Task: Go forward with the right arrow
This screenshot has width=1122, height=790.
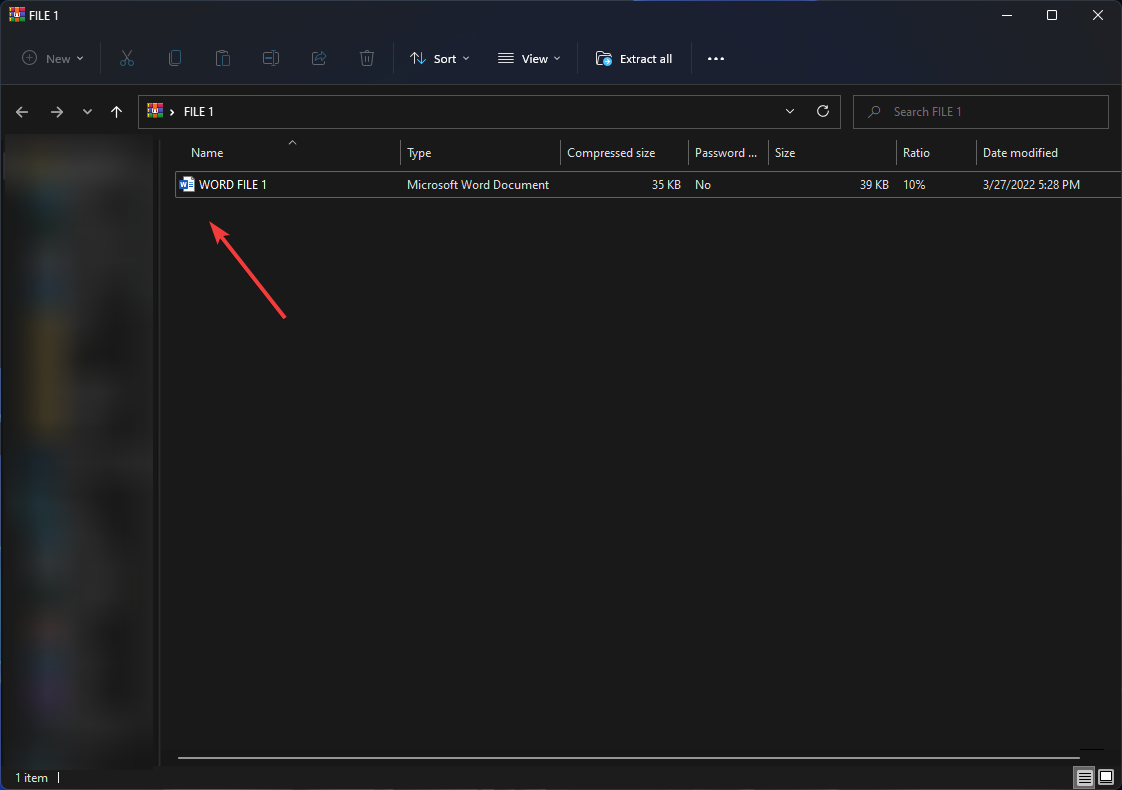Action: pos(57,112)
